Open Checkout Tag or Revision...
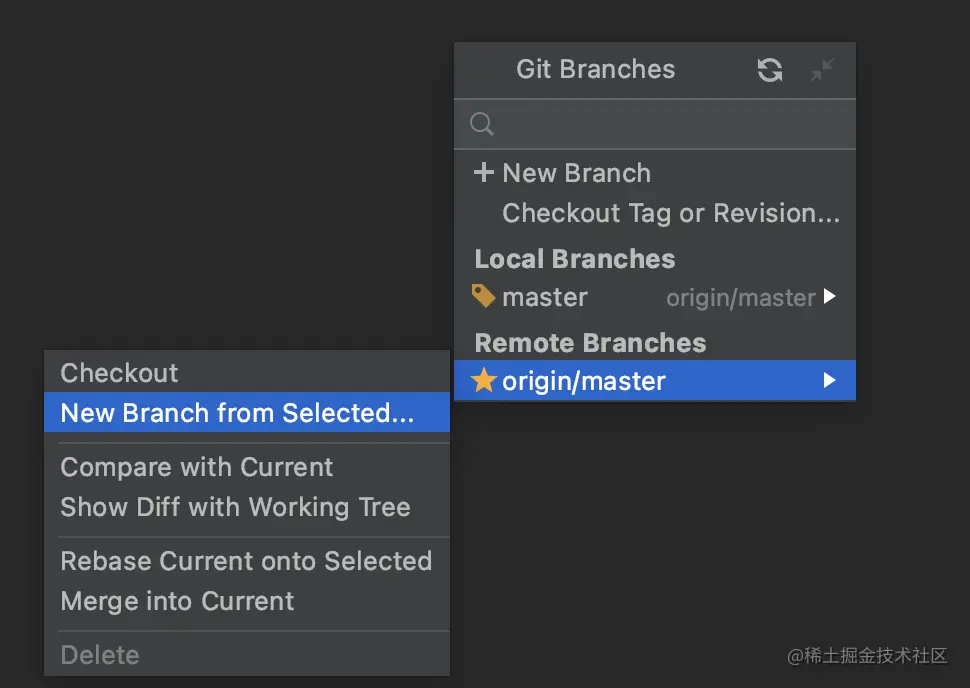 670,213
